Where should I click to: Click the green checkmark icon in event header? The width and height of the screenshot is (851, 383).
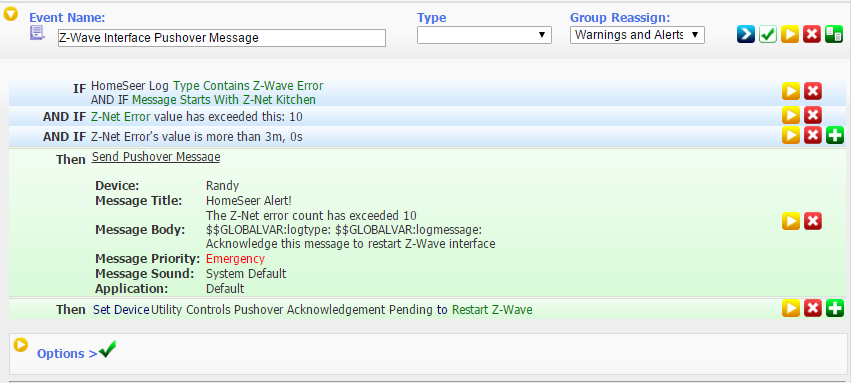(x=768, y=35)
